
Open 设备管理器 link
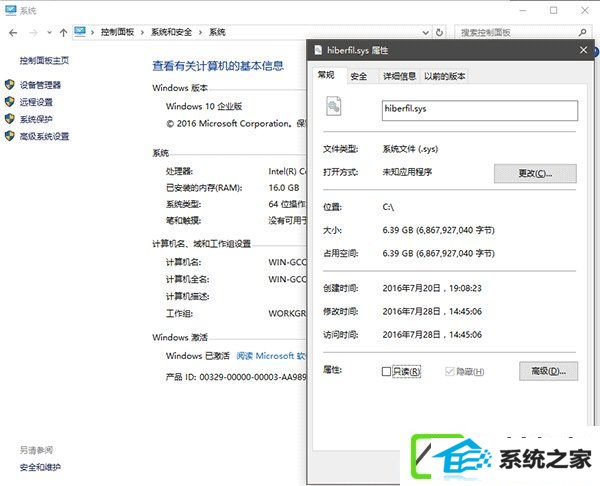(x=40, y=85)
